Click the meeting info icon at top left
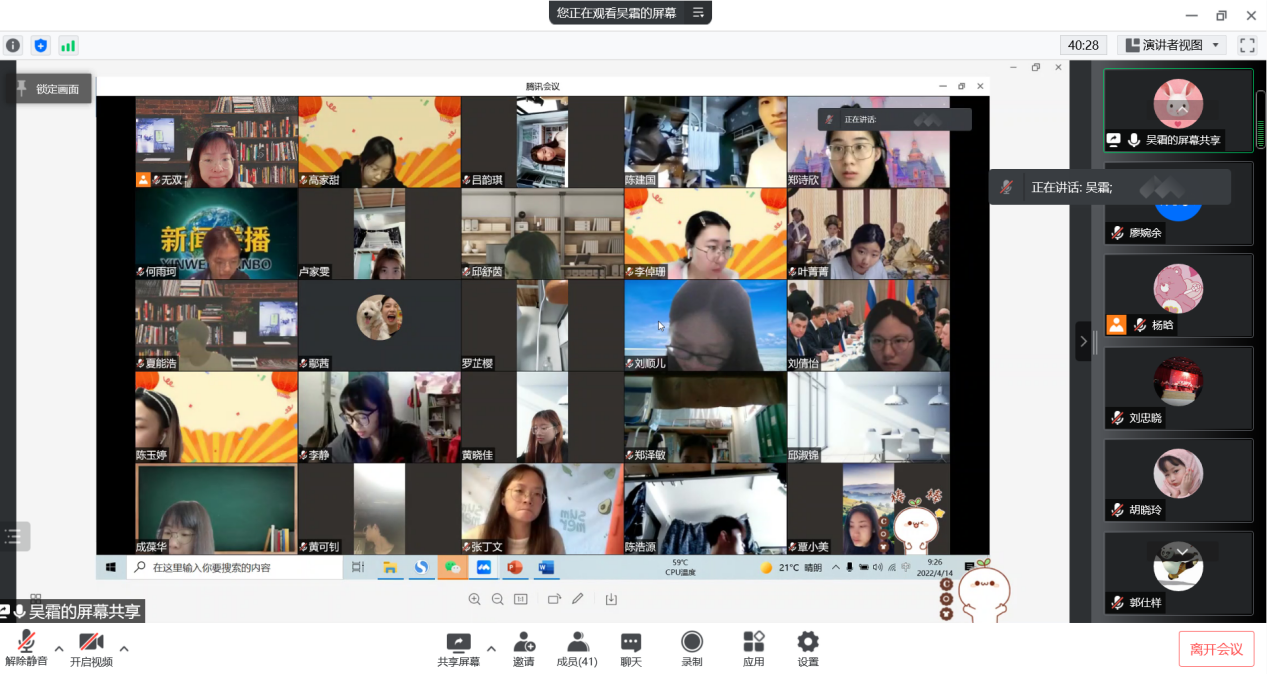Image resolution: width=1267 pixels, height=674 pixels. (x=13, y=45)
